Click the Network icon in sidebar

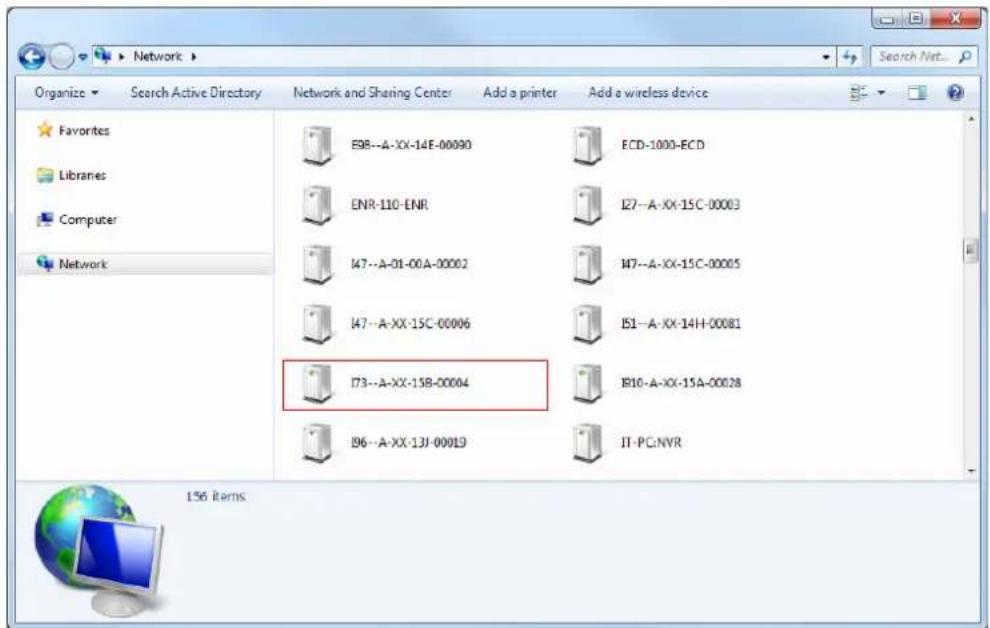[x=45, y=263]
